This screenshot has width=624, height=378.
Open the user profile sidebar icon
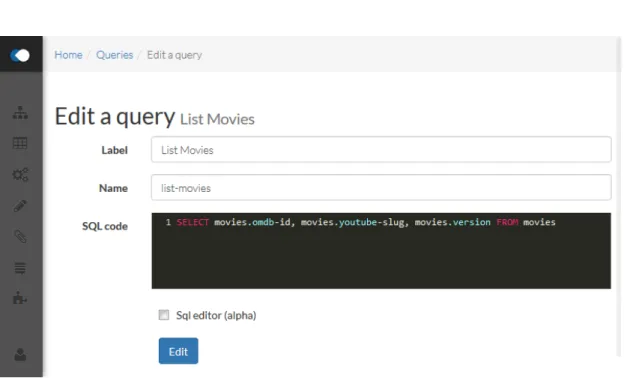click(20, 354)
